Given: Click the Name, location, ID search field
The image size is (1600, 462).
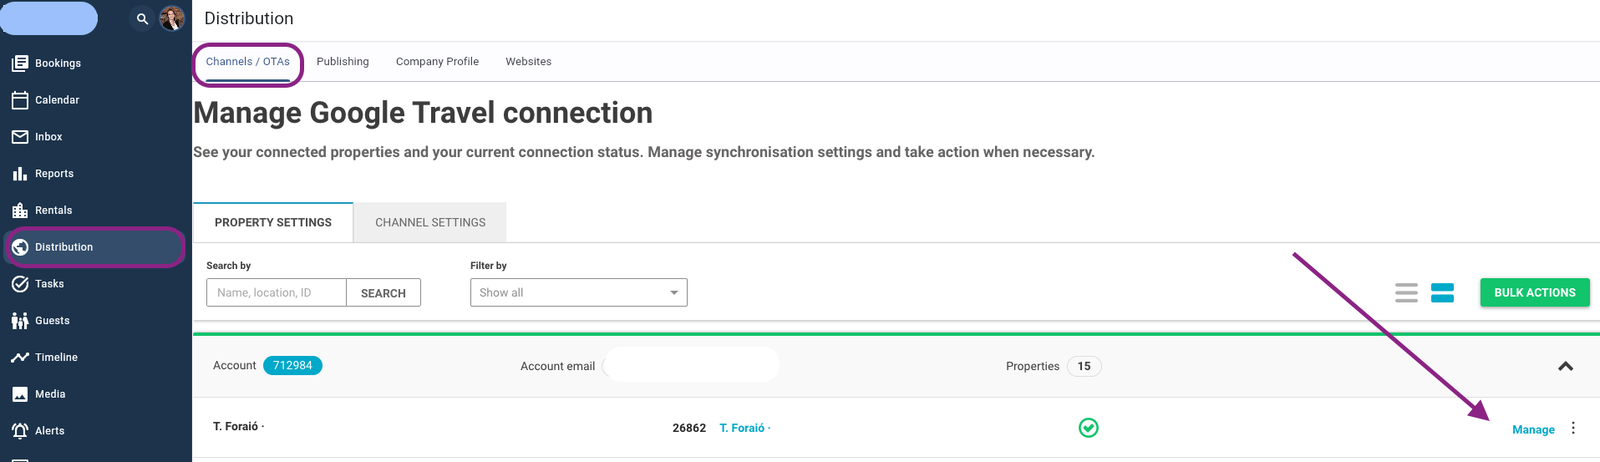Looking at the screenshot, I should (x=276, y=293).
